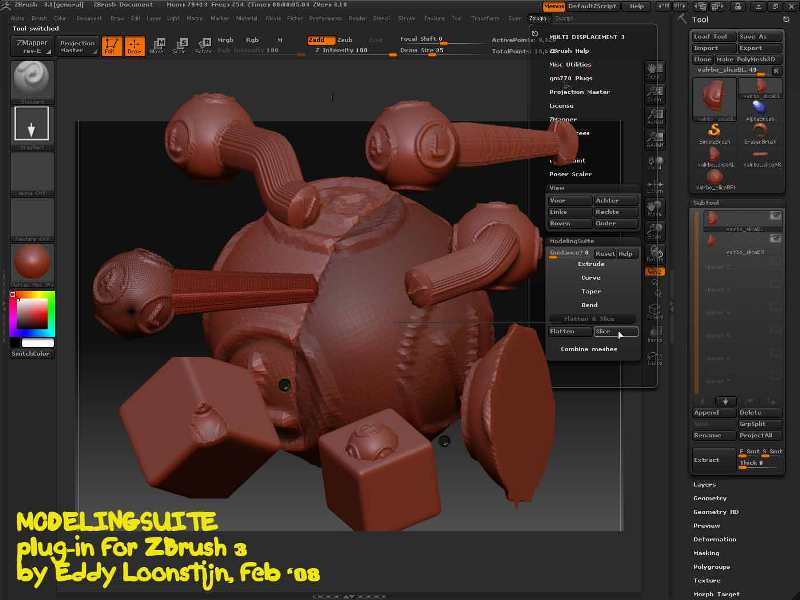Click Load Tool button

pyautogui.click(x=713, y=36)
